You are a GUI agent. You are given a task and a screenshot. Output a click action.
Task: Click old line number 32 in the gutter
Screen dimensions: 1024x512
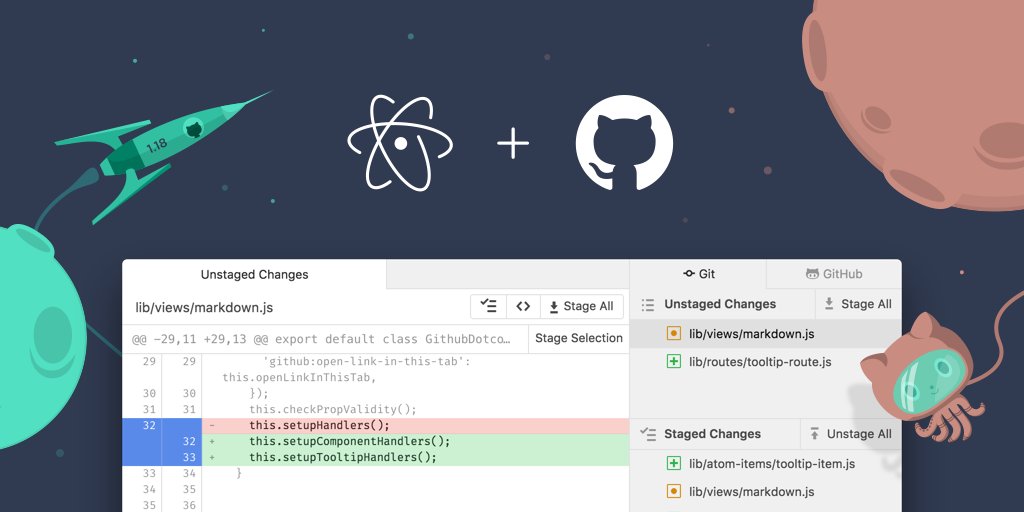[x=150, y=425]
